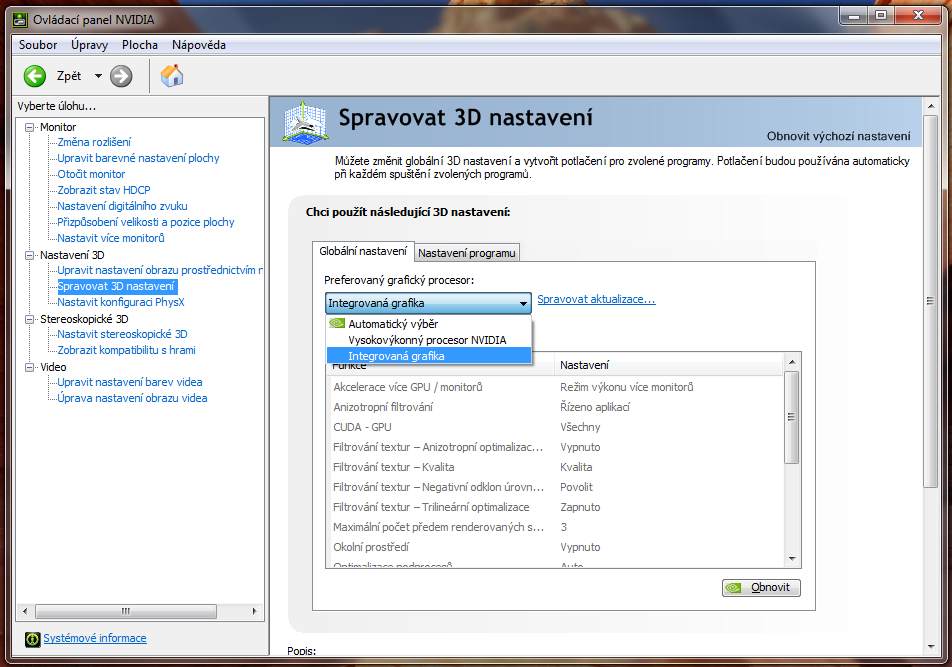Switch to Nastavení programu tab

point(466,253)
